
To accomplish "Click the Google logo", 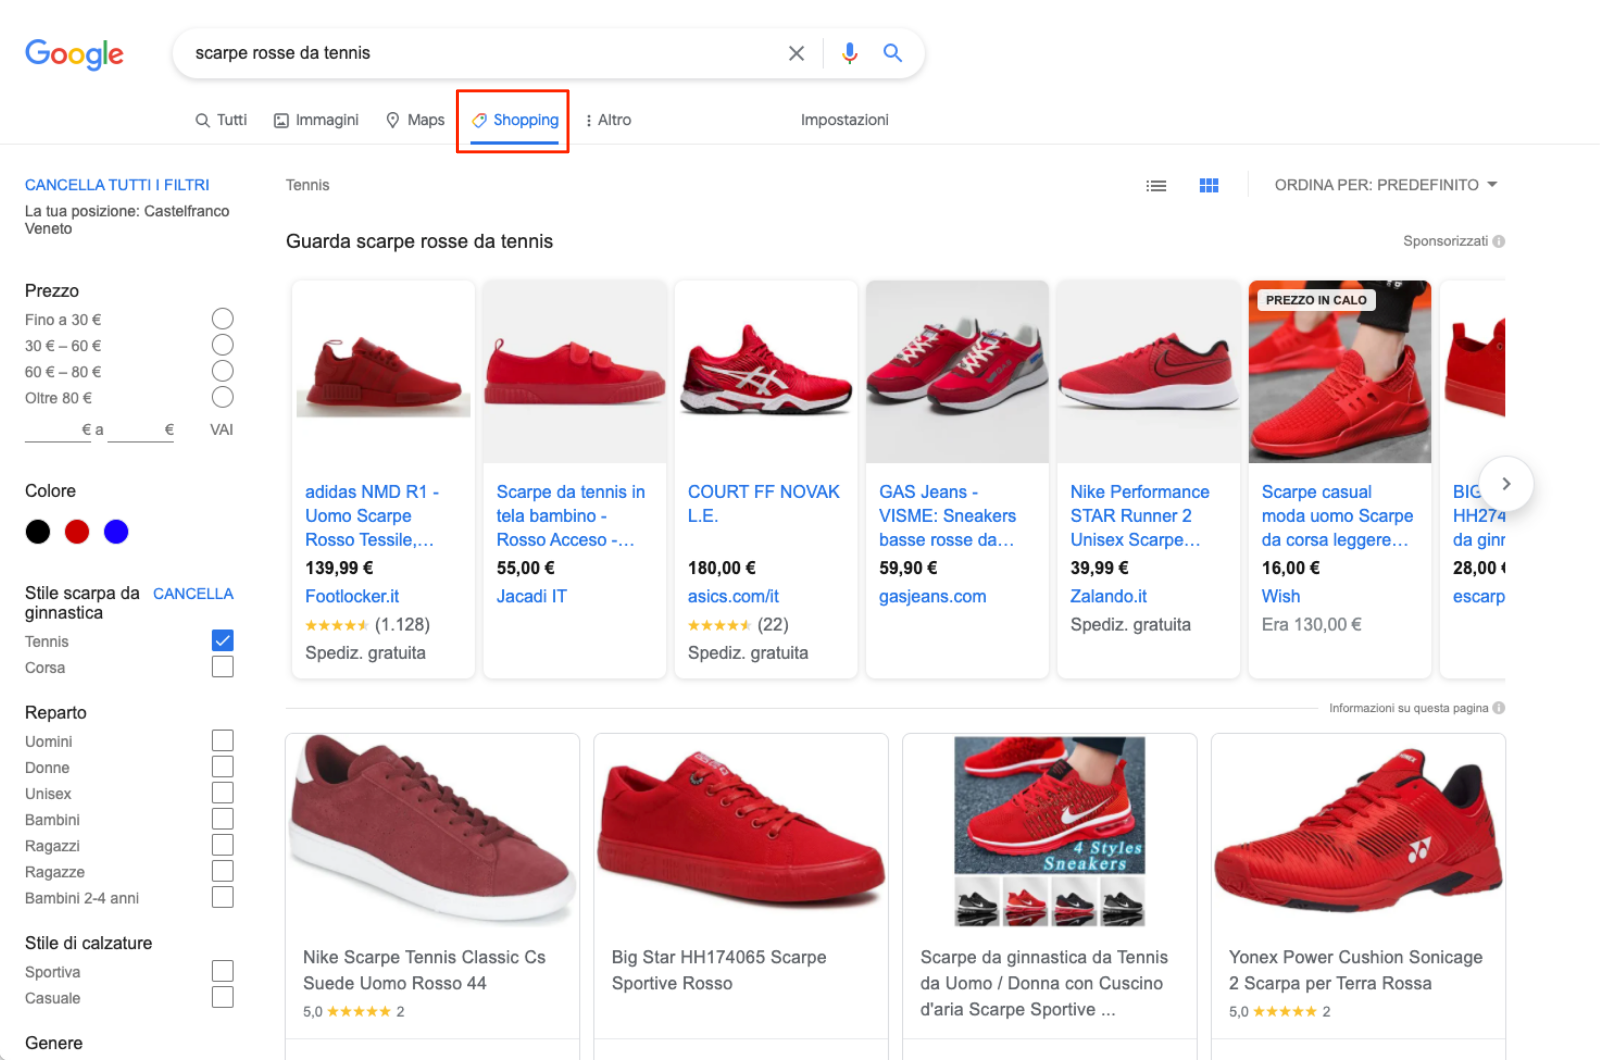I will pyautogui.click(x=74, y=55).
